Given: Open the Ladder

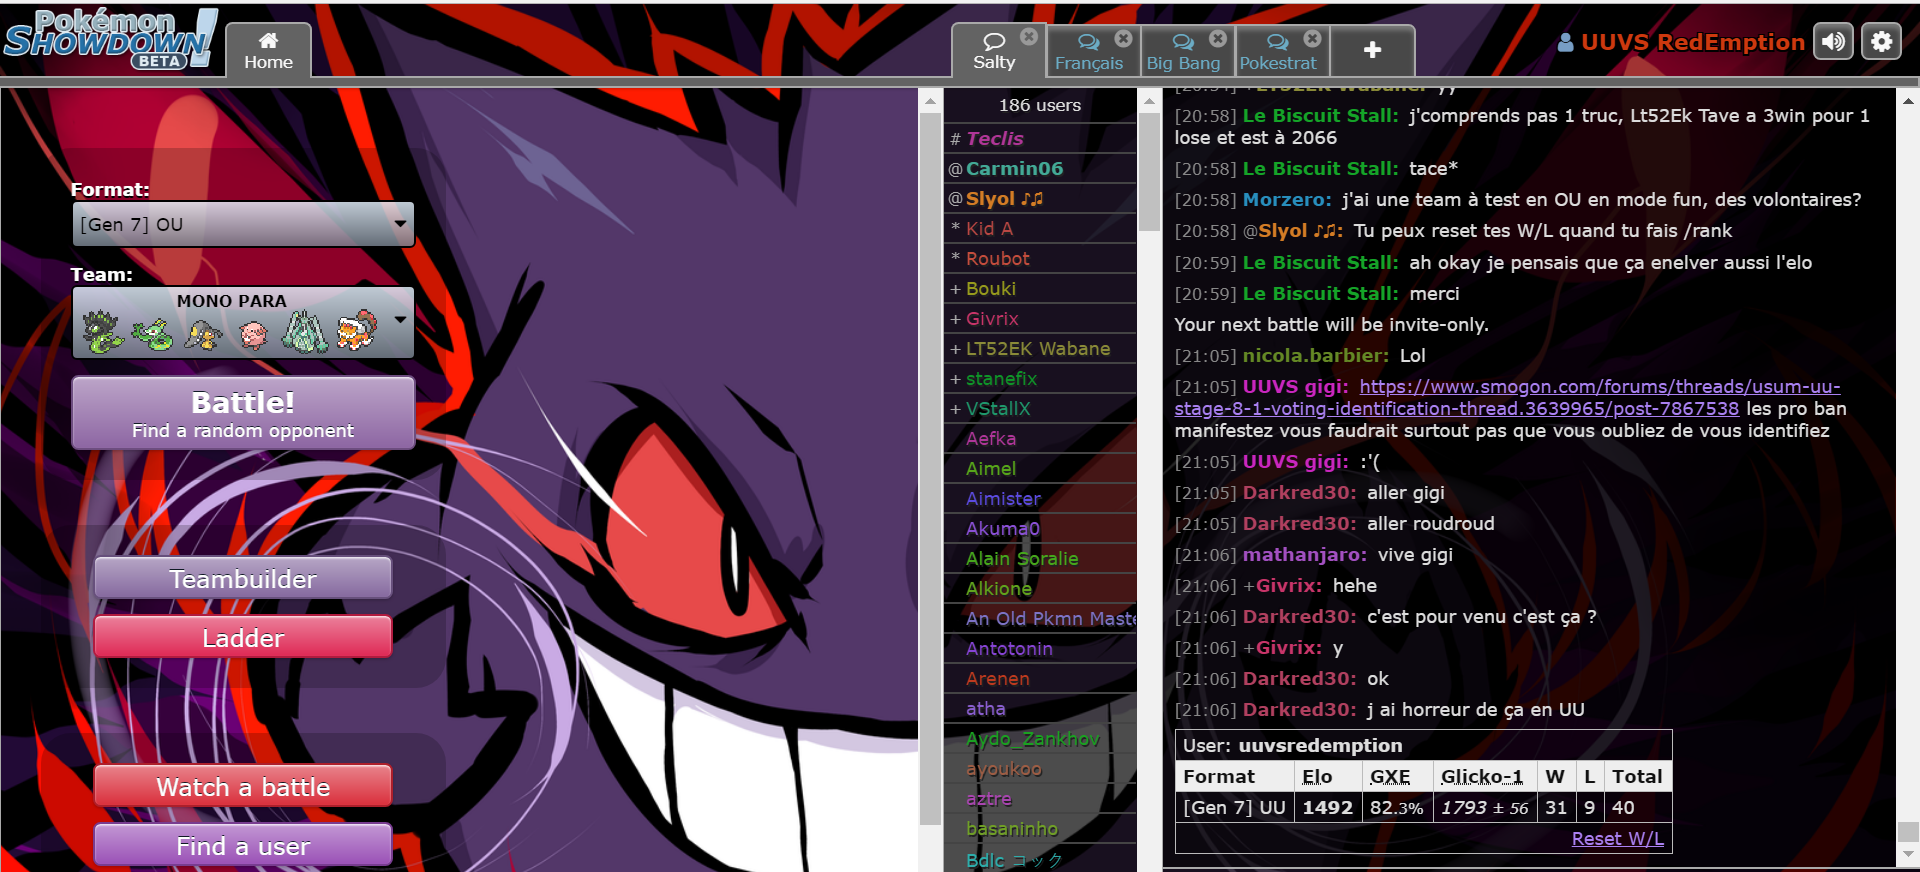Looking at the screenshot, I should pos(243,637).
